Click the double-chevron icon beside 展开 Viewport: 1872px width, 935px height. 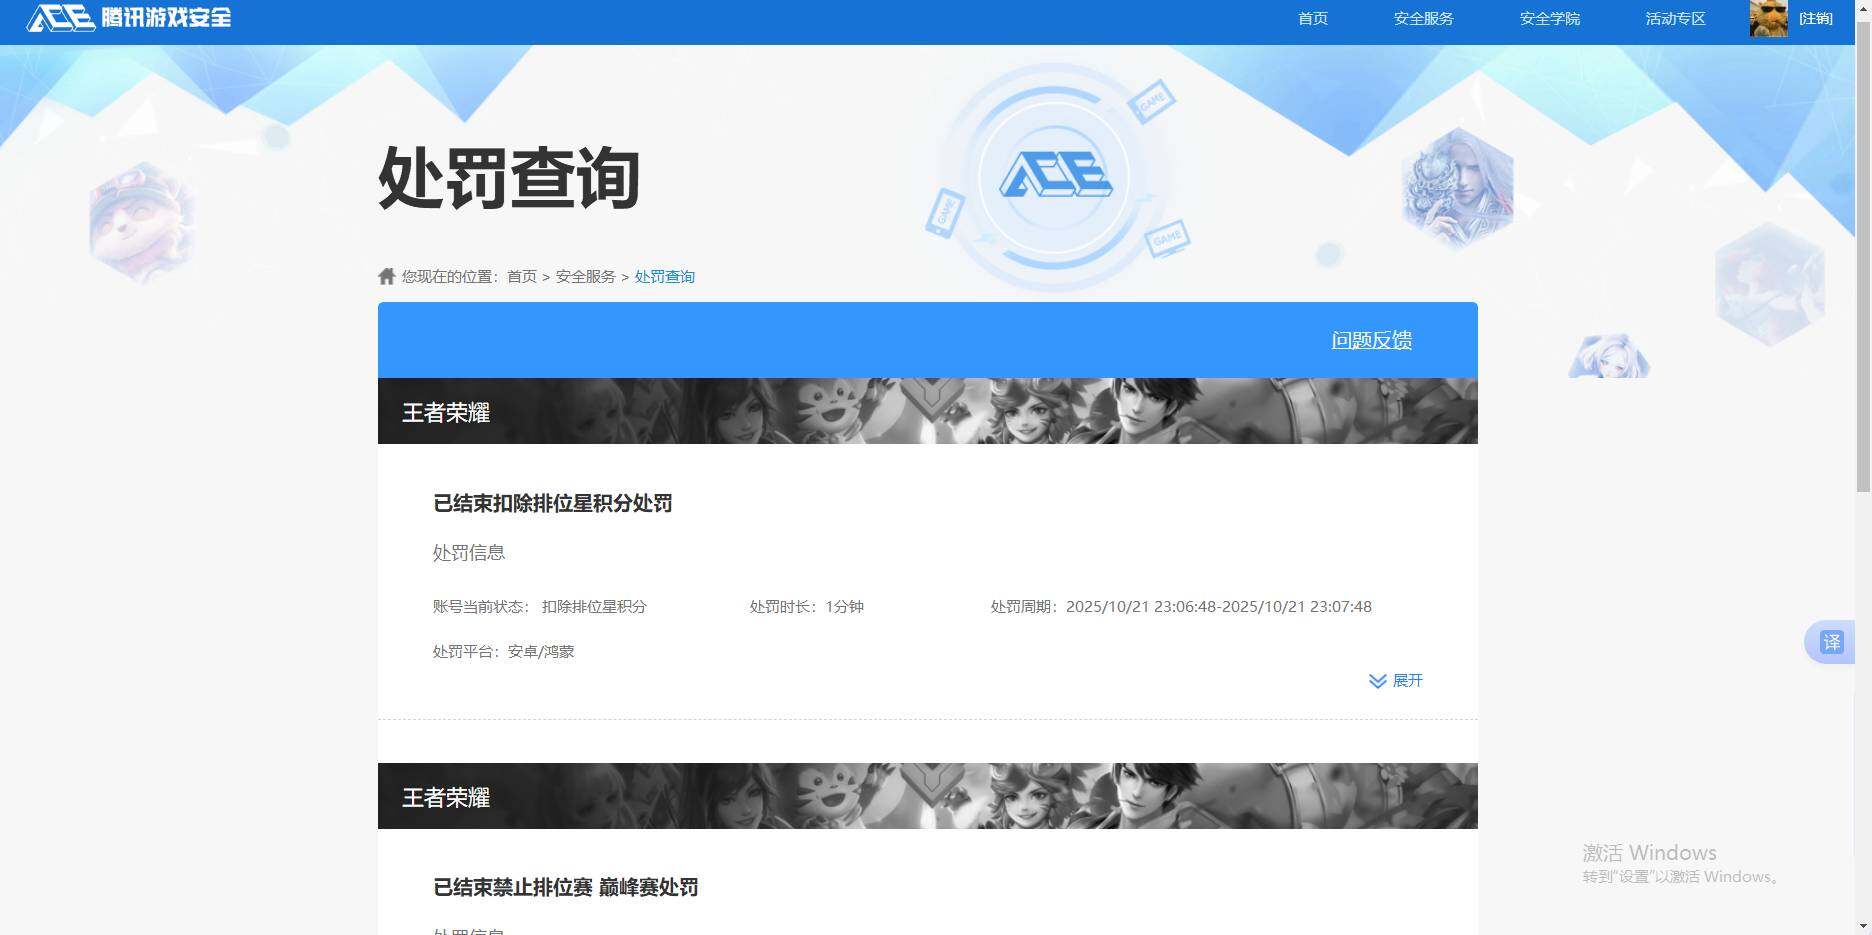pos(1376,681)
